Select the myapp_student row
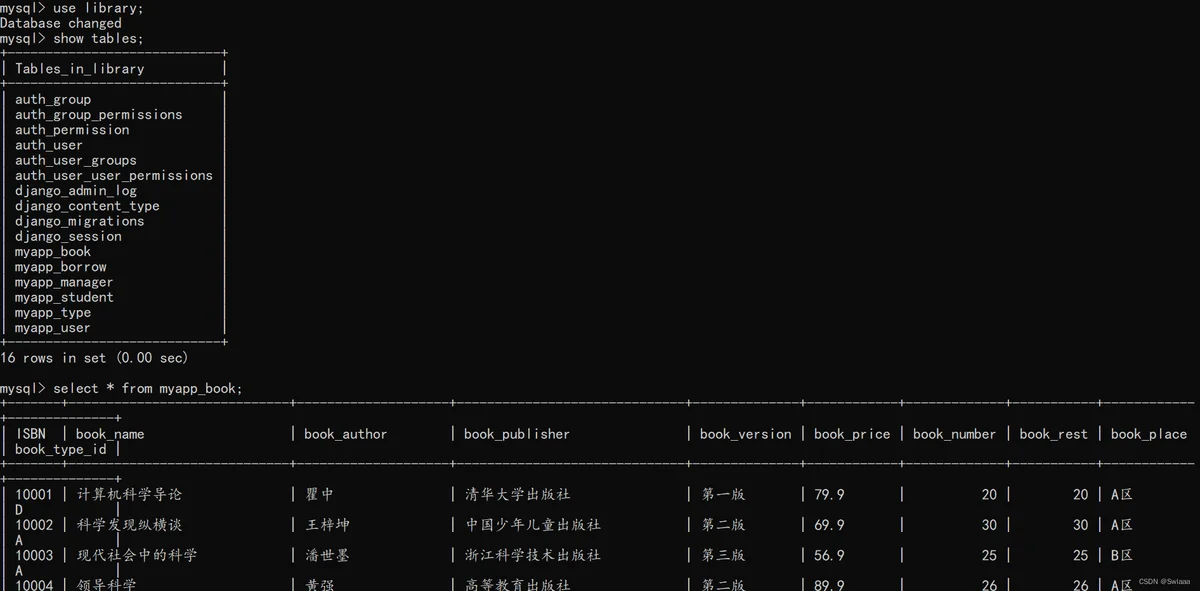 [x=64, y=297]
